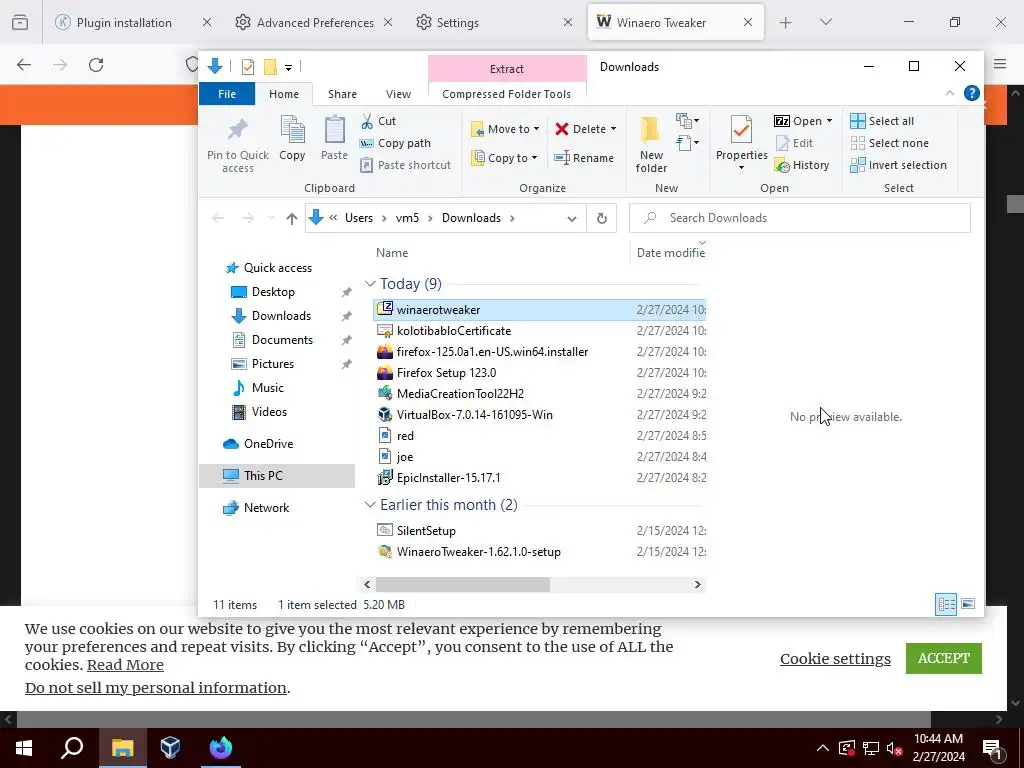1024x768 pixels.
Task: Rename the selected file
Action: (584, 157)
